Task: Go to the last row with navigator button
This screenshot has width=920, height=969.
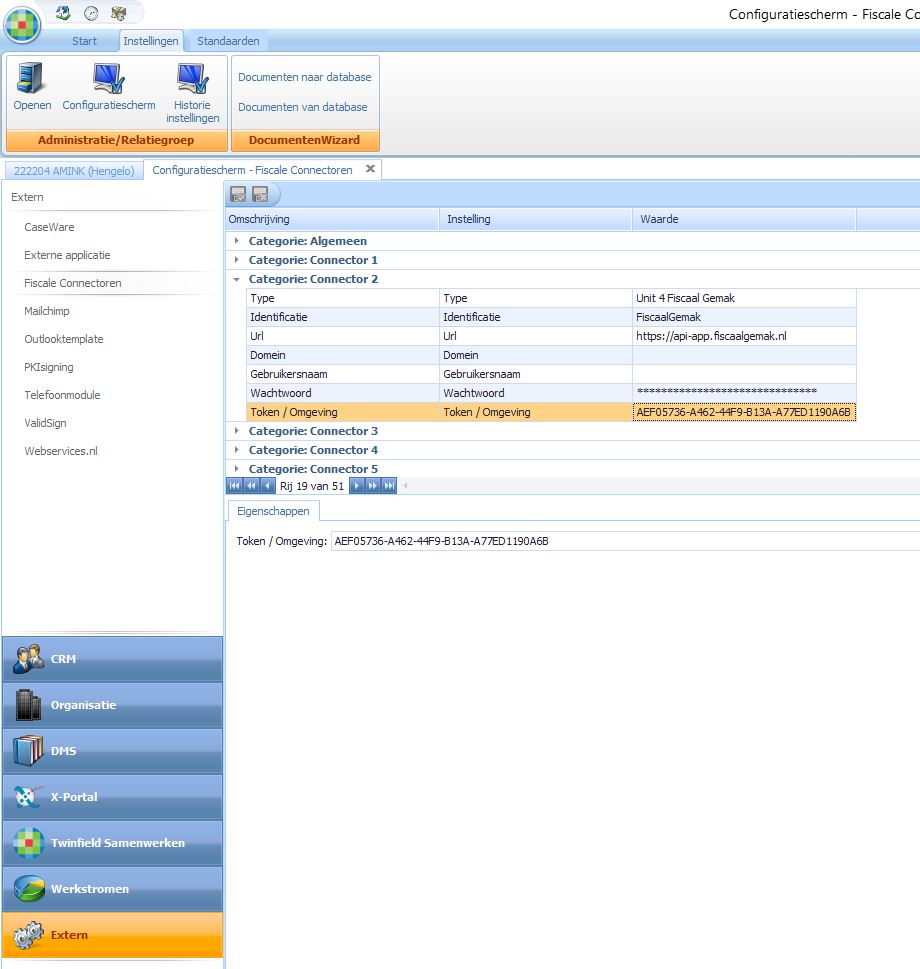Action: tap(390, 486)
